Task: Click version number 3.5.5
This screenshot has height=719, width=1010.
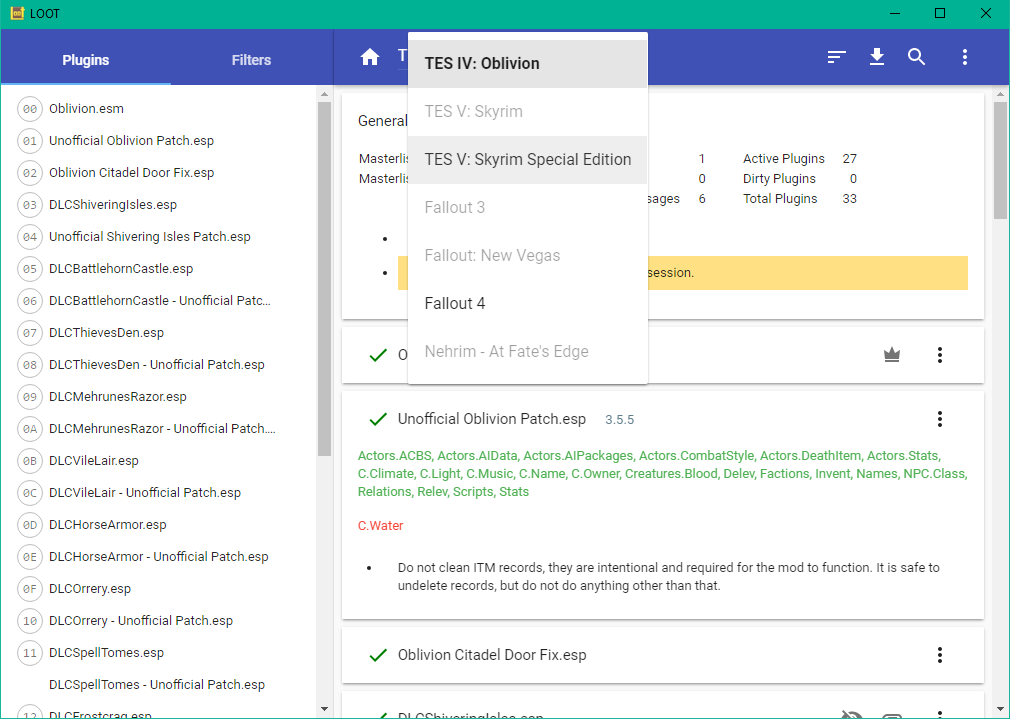Action: click(x=619, y=420)
